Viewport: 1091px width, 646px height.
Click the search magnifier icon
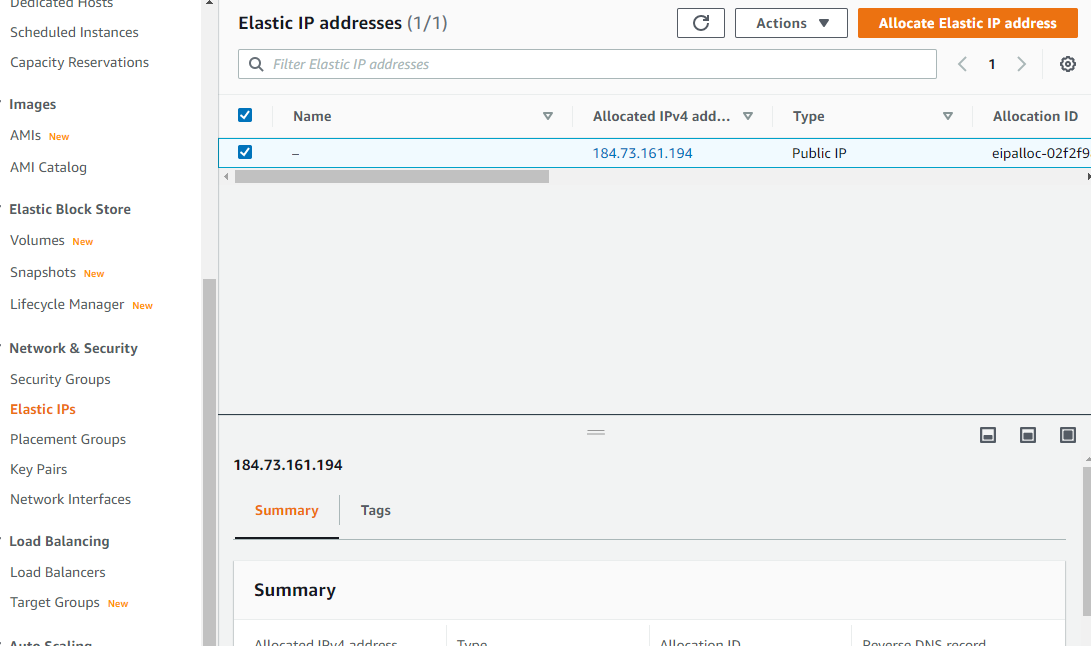coord(256,64)
